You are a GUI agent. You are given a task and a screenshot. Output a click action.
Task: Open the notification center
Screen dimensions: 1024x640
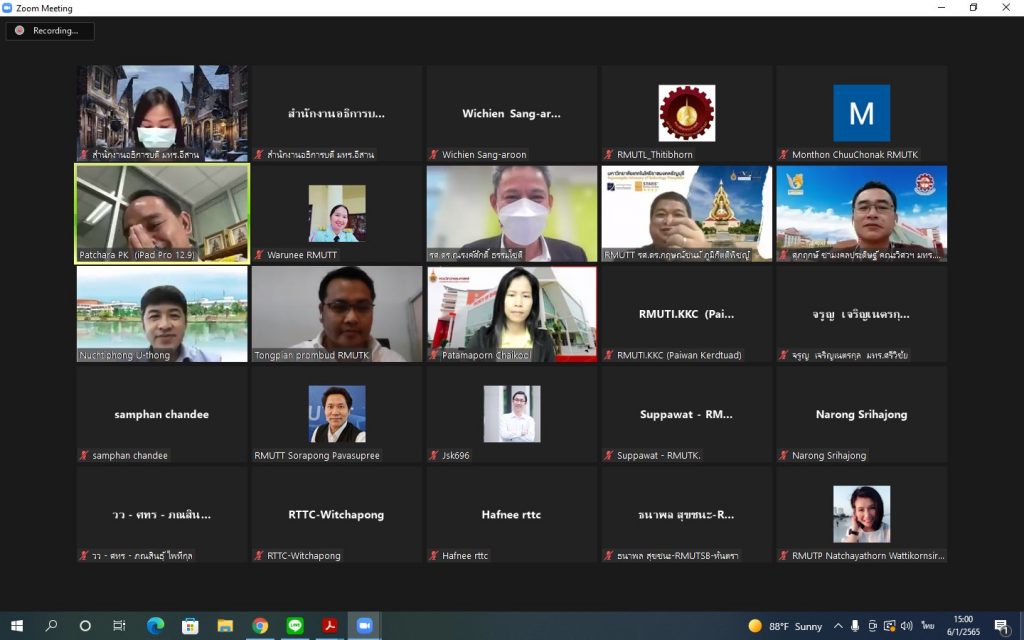click(x=1001, y=626)
